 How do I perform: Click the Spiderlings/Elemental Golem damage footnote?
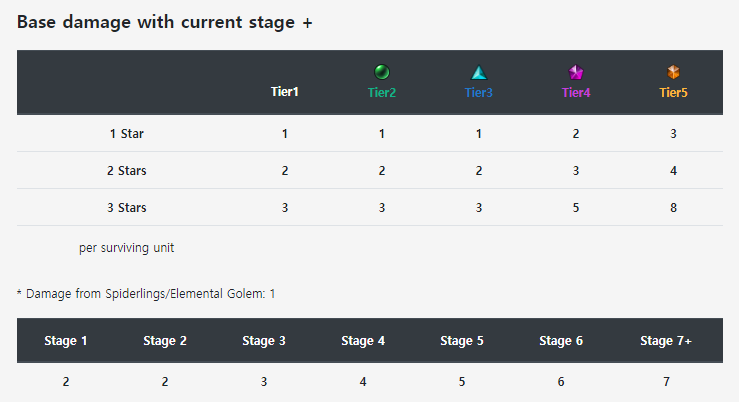[x=146, y=294]
